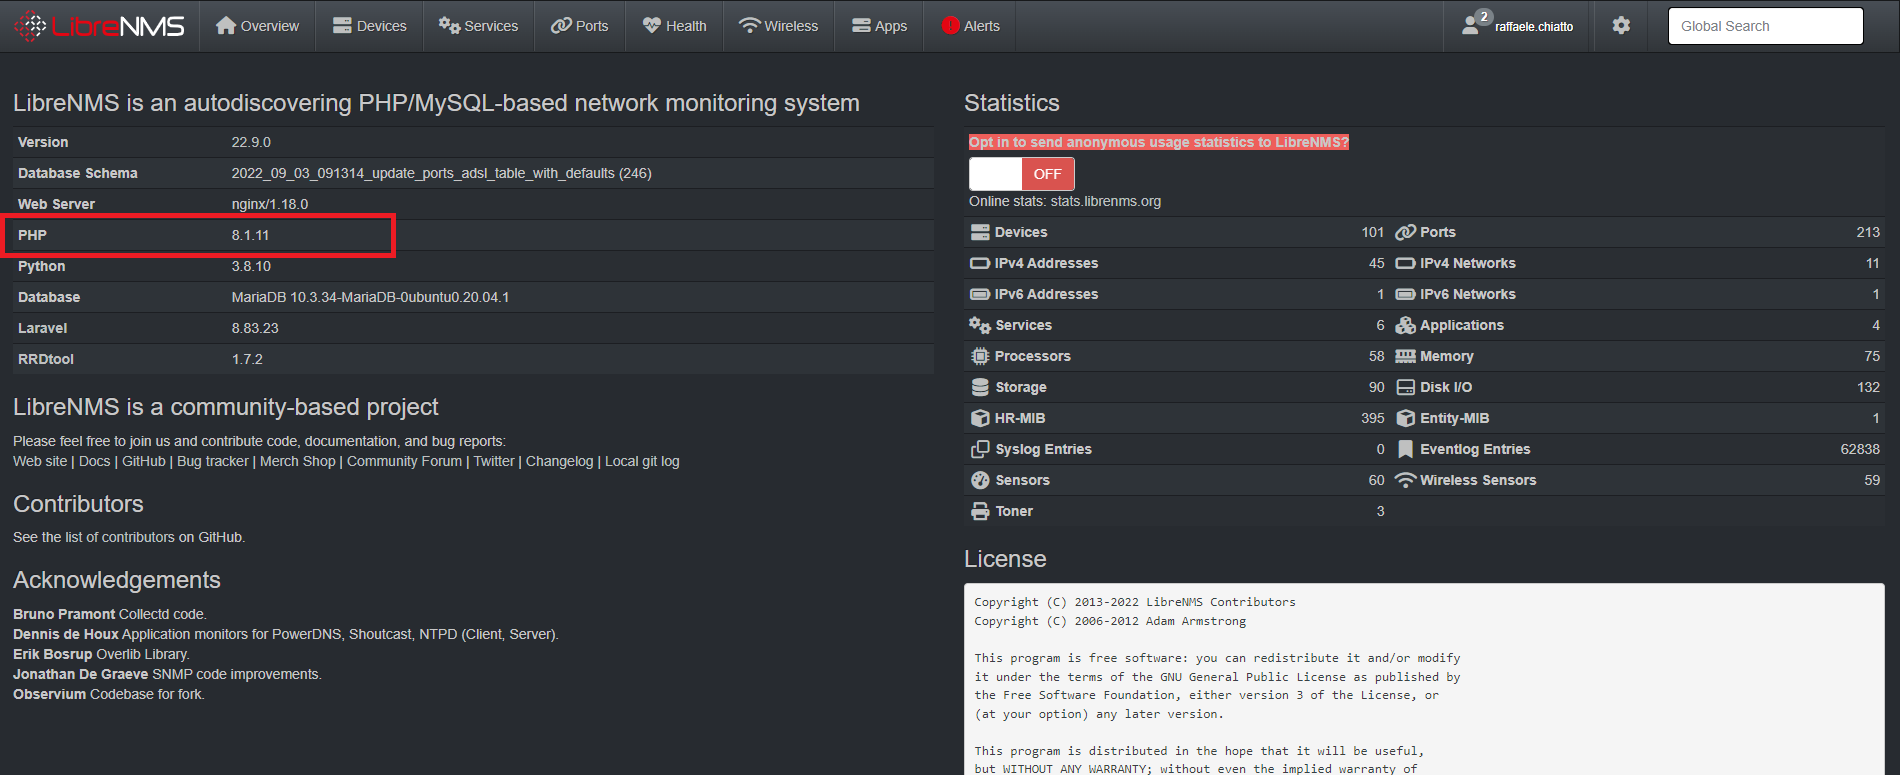
Task: Open the Alerts menu
Action: click(970, 26)
